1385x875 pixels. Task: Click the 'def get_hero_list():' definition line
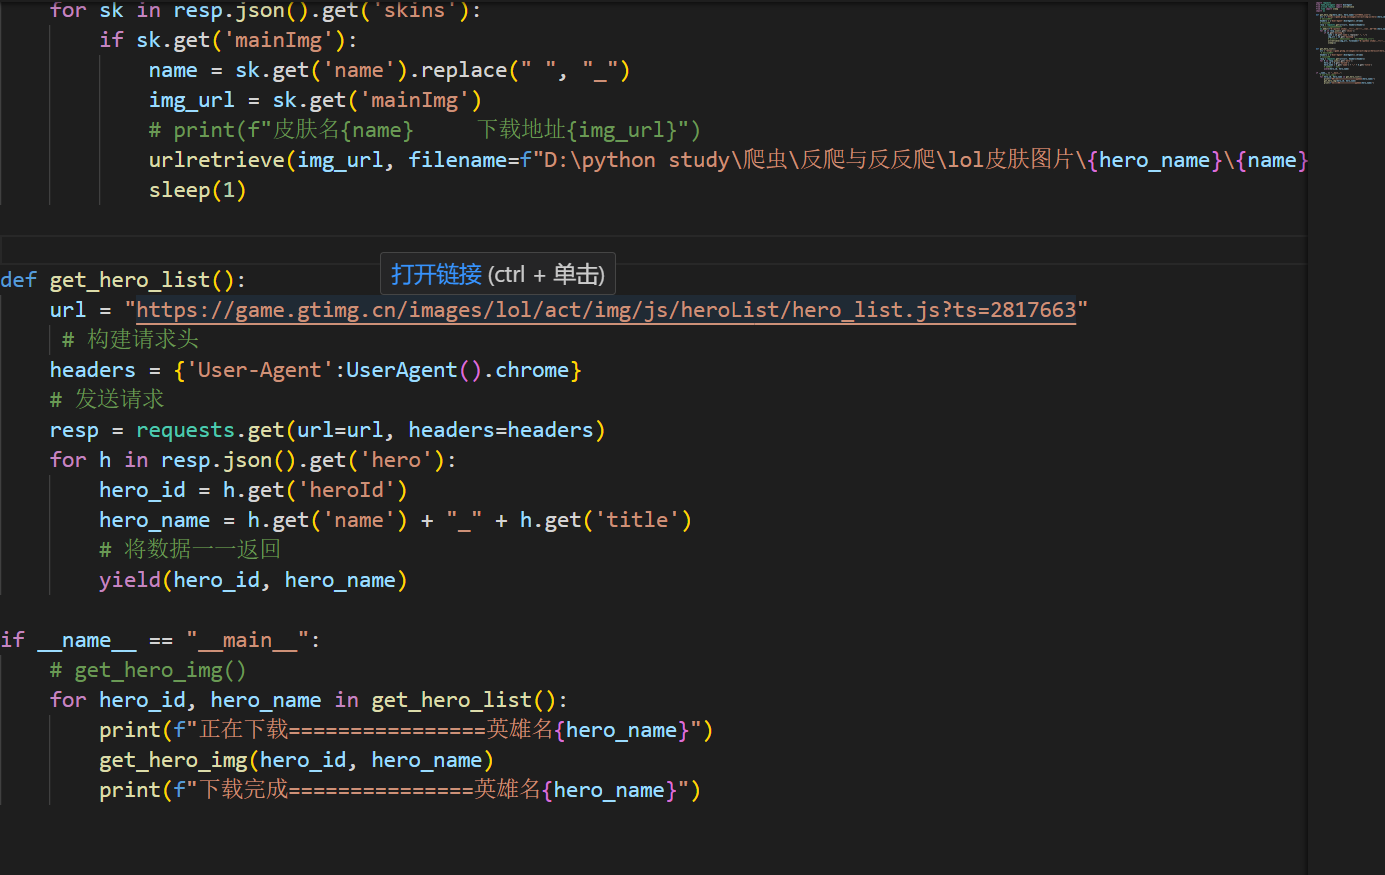(x=123, y=280)
